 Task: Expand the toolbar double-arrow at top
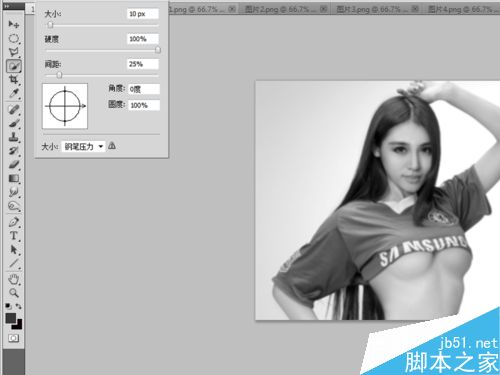click(7, 6)
